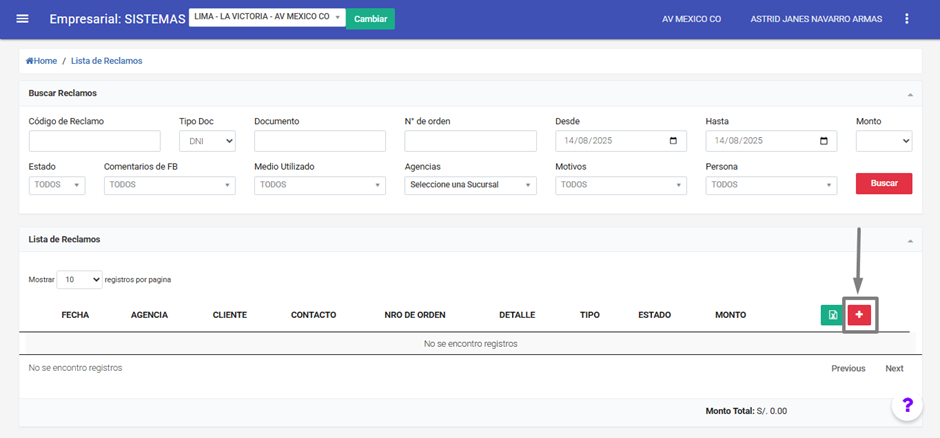Screen dimensions: 940x438
Task: Open the Motivos dropdown
Action: [620, 185]
